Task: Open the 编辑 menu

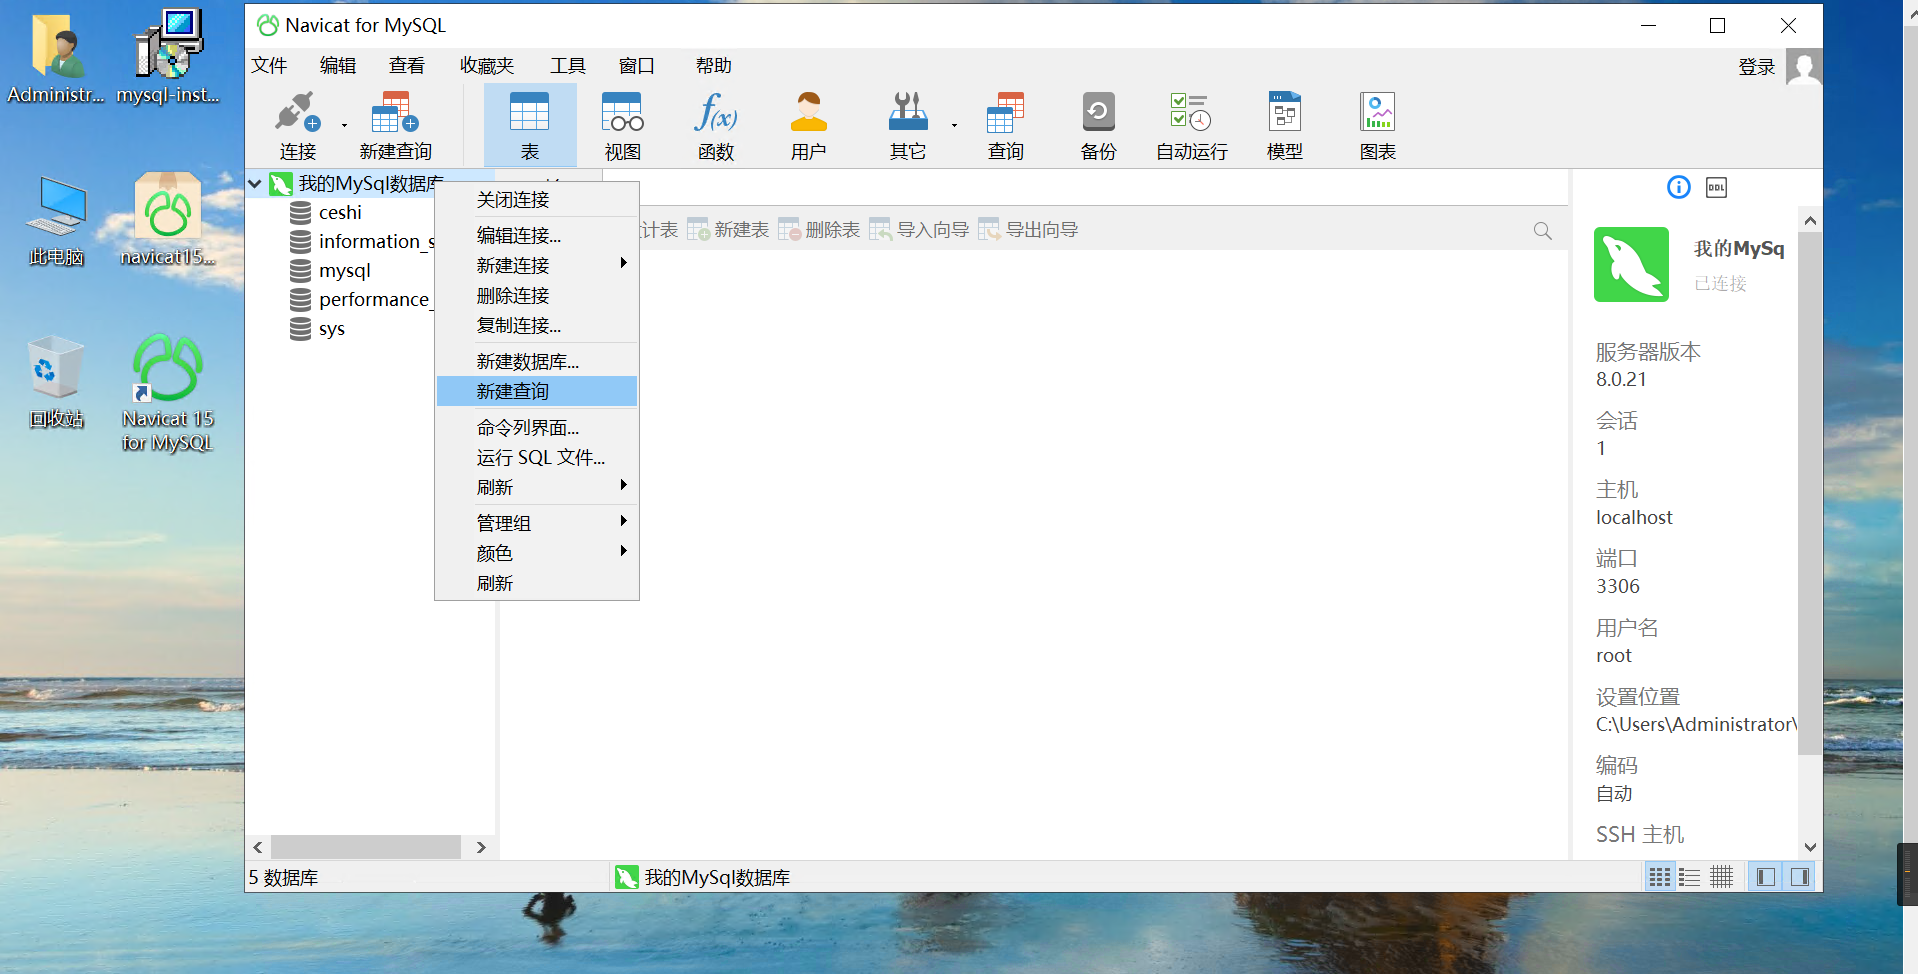Action: click(x=338, y=66)
